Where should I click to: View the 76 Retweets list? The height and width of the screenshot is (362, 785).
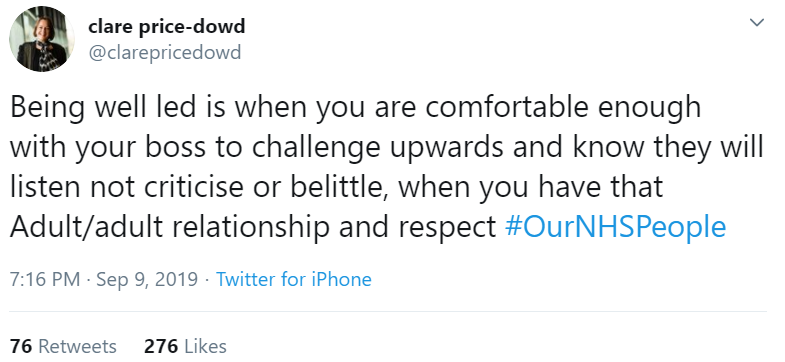[x=63, y=346]
